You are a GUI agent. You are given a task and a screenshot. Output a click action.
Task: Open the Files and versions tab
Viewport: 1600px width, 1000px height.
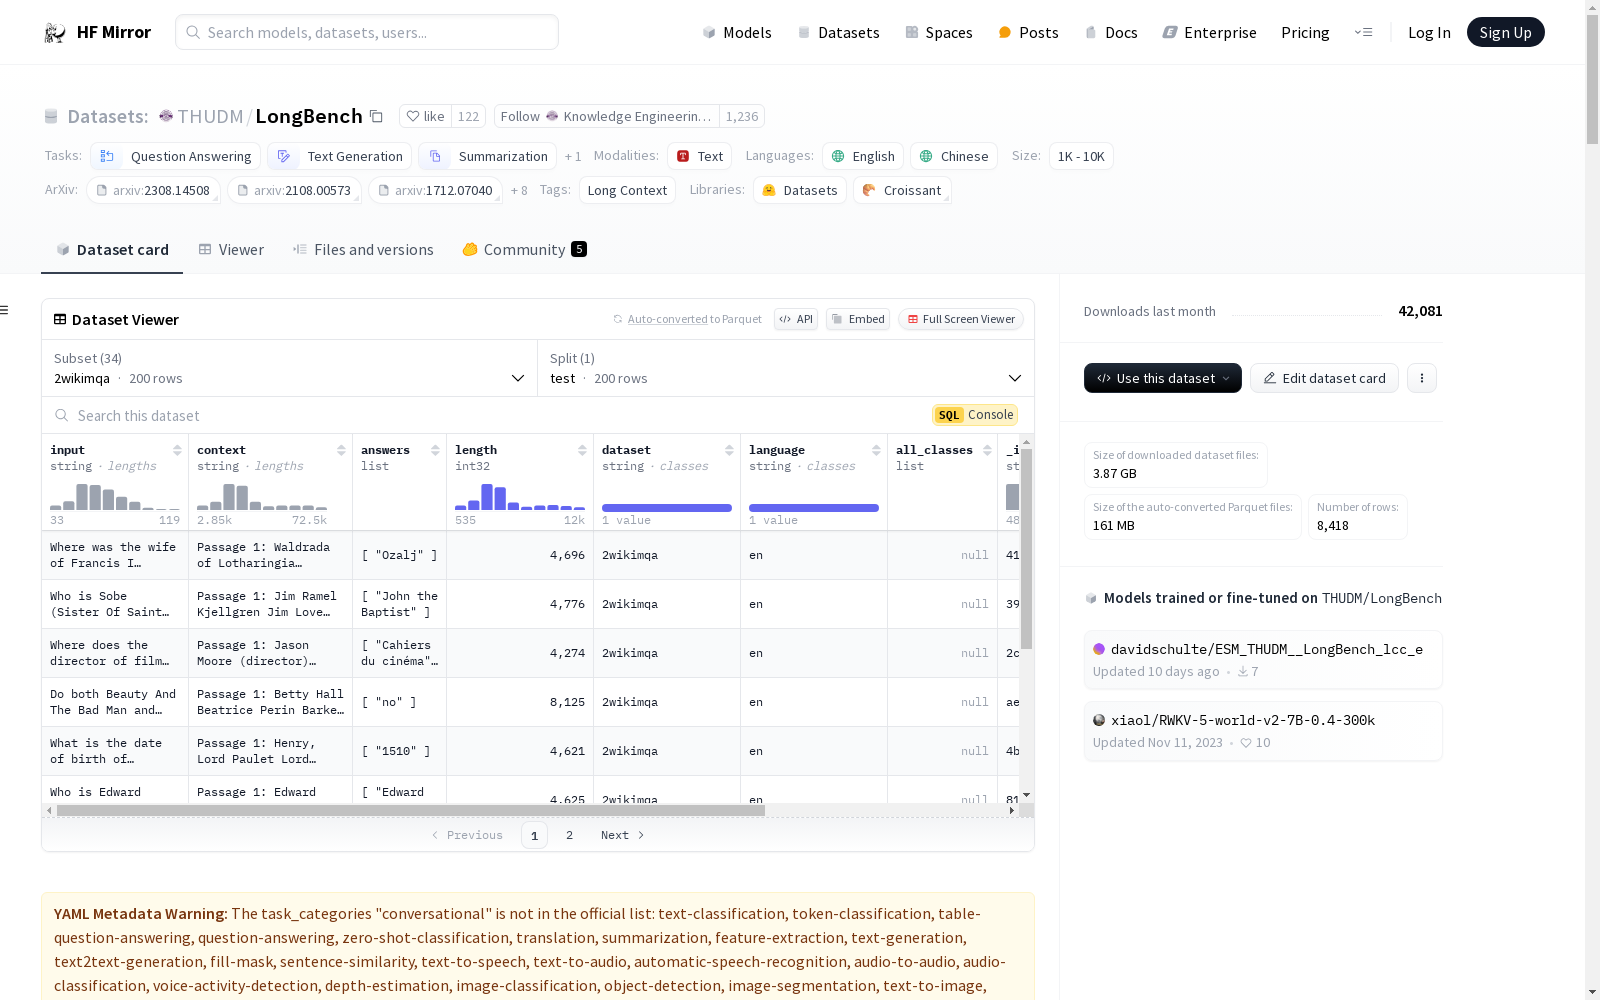[x=363, y=250]
